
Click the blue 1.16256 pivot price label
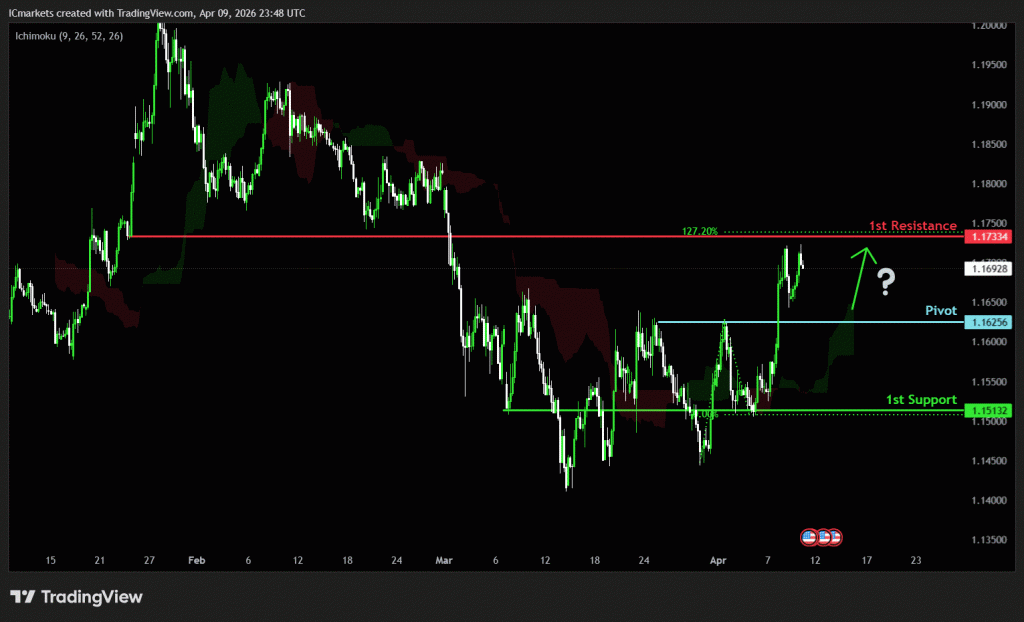988,322
